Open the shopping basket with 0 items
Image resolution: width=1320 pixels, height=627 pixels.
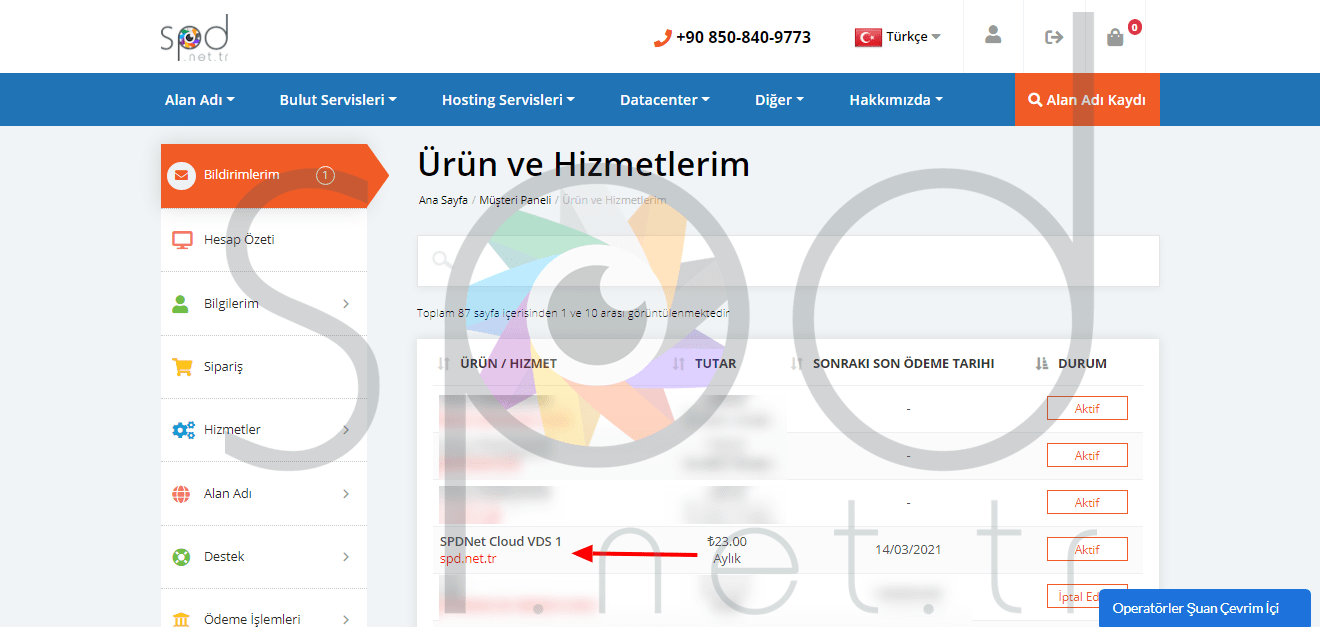pyautogui.click(x=1114, y=37)
